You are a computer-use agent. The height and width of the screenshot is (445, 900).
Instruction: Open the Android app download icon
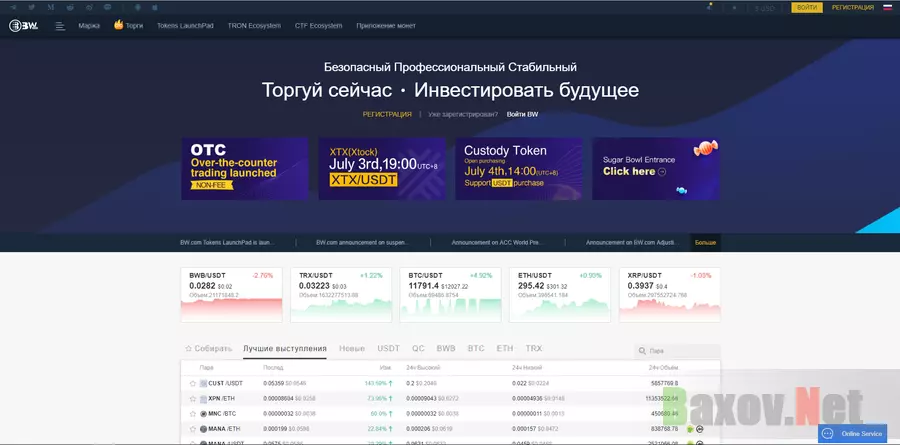[137, 7]
